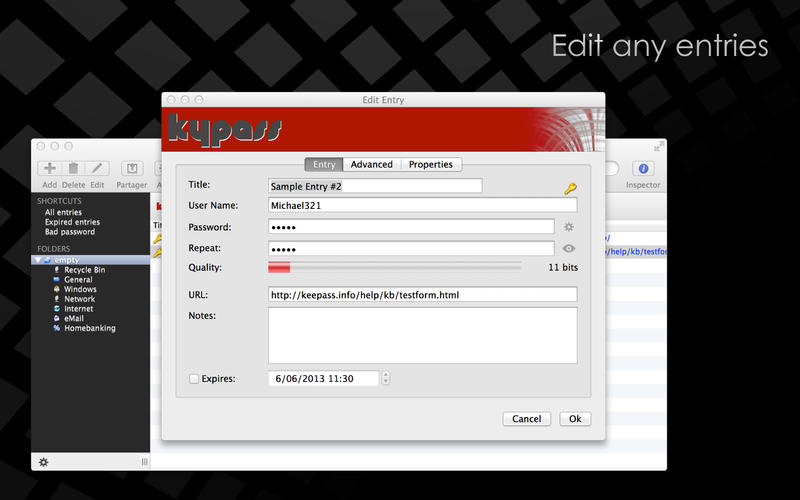Open the Inspector info icon
The height and width of the screenshot is (500, 800).
(643, 169)
